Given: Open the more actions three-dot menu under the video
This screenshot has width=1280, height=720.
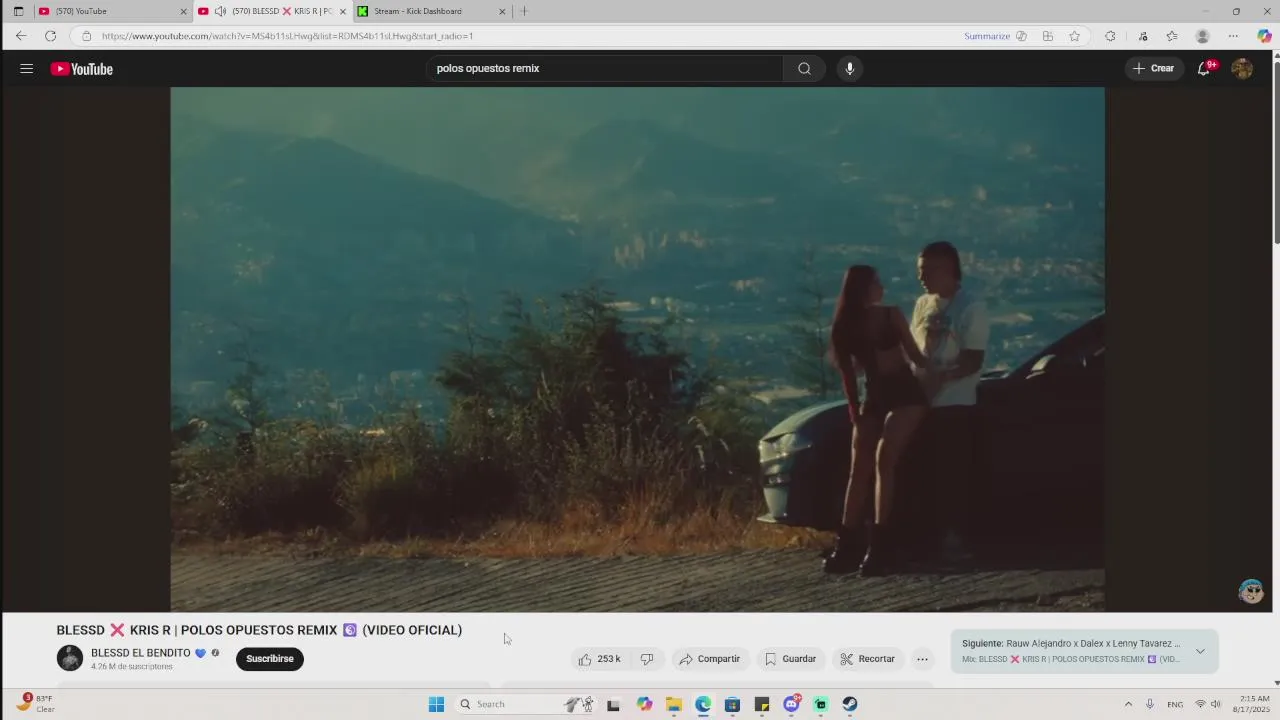Looking at the screenshot, I should 923,659.
